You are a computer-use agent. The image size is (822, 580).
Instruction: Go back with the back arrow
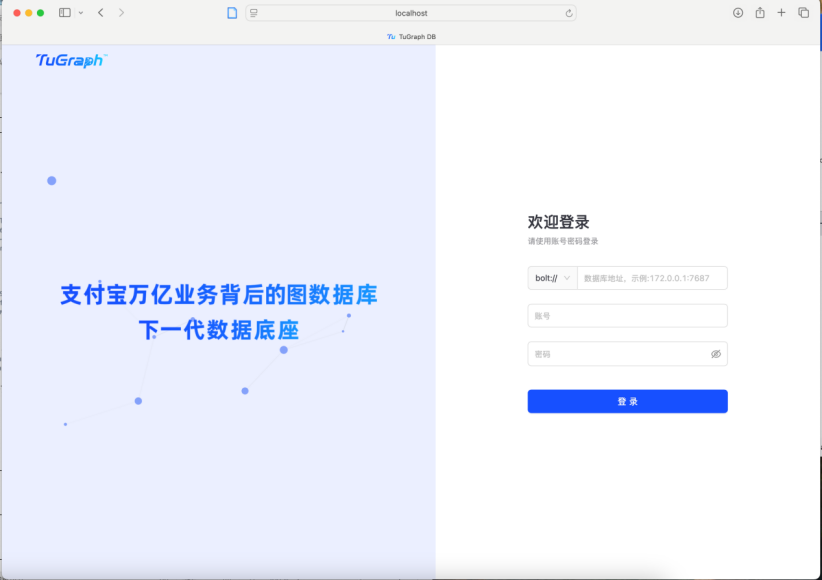click(101, 13)
